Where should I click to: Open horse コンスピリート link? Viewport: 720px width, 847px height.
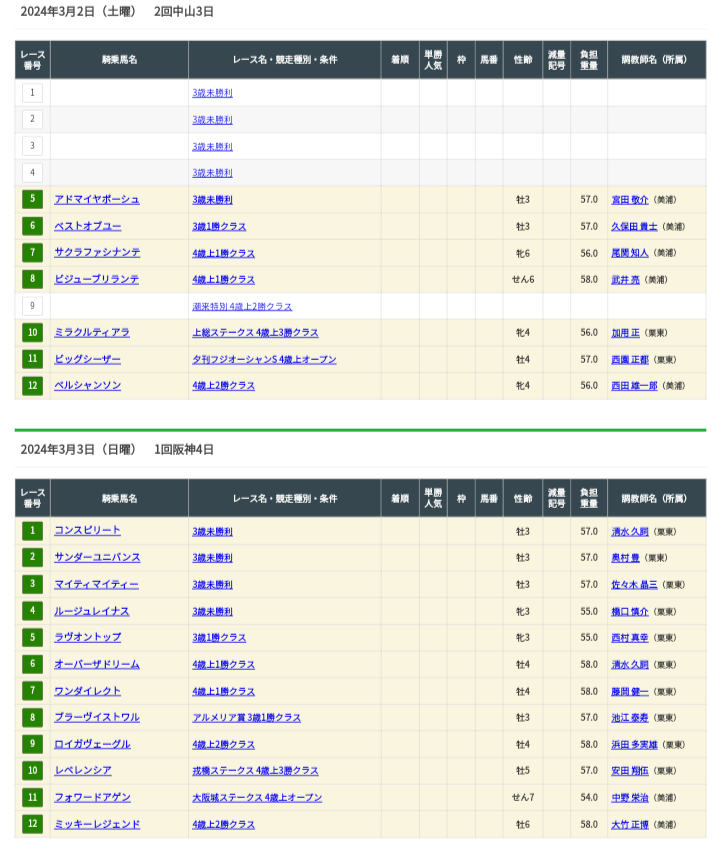88,530
